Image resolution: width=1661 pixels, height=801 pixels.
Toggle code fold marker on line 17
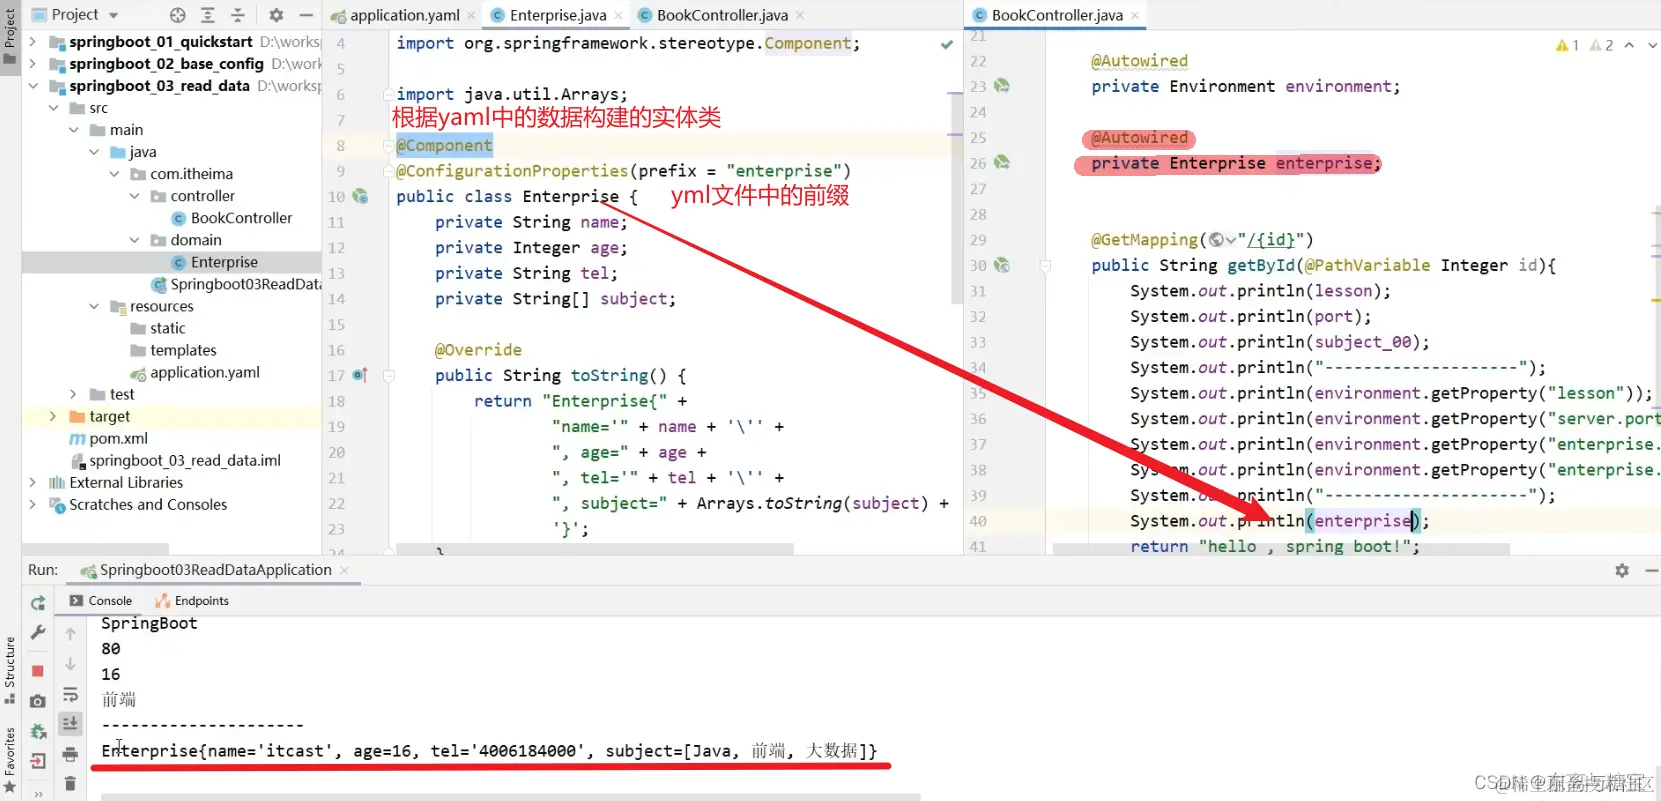[389, 376]
